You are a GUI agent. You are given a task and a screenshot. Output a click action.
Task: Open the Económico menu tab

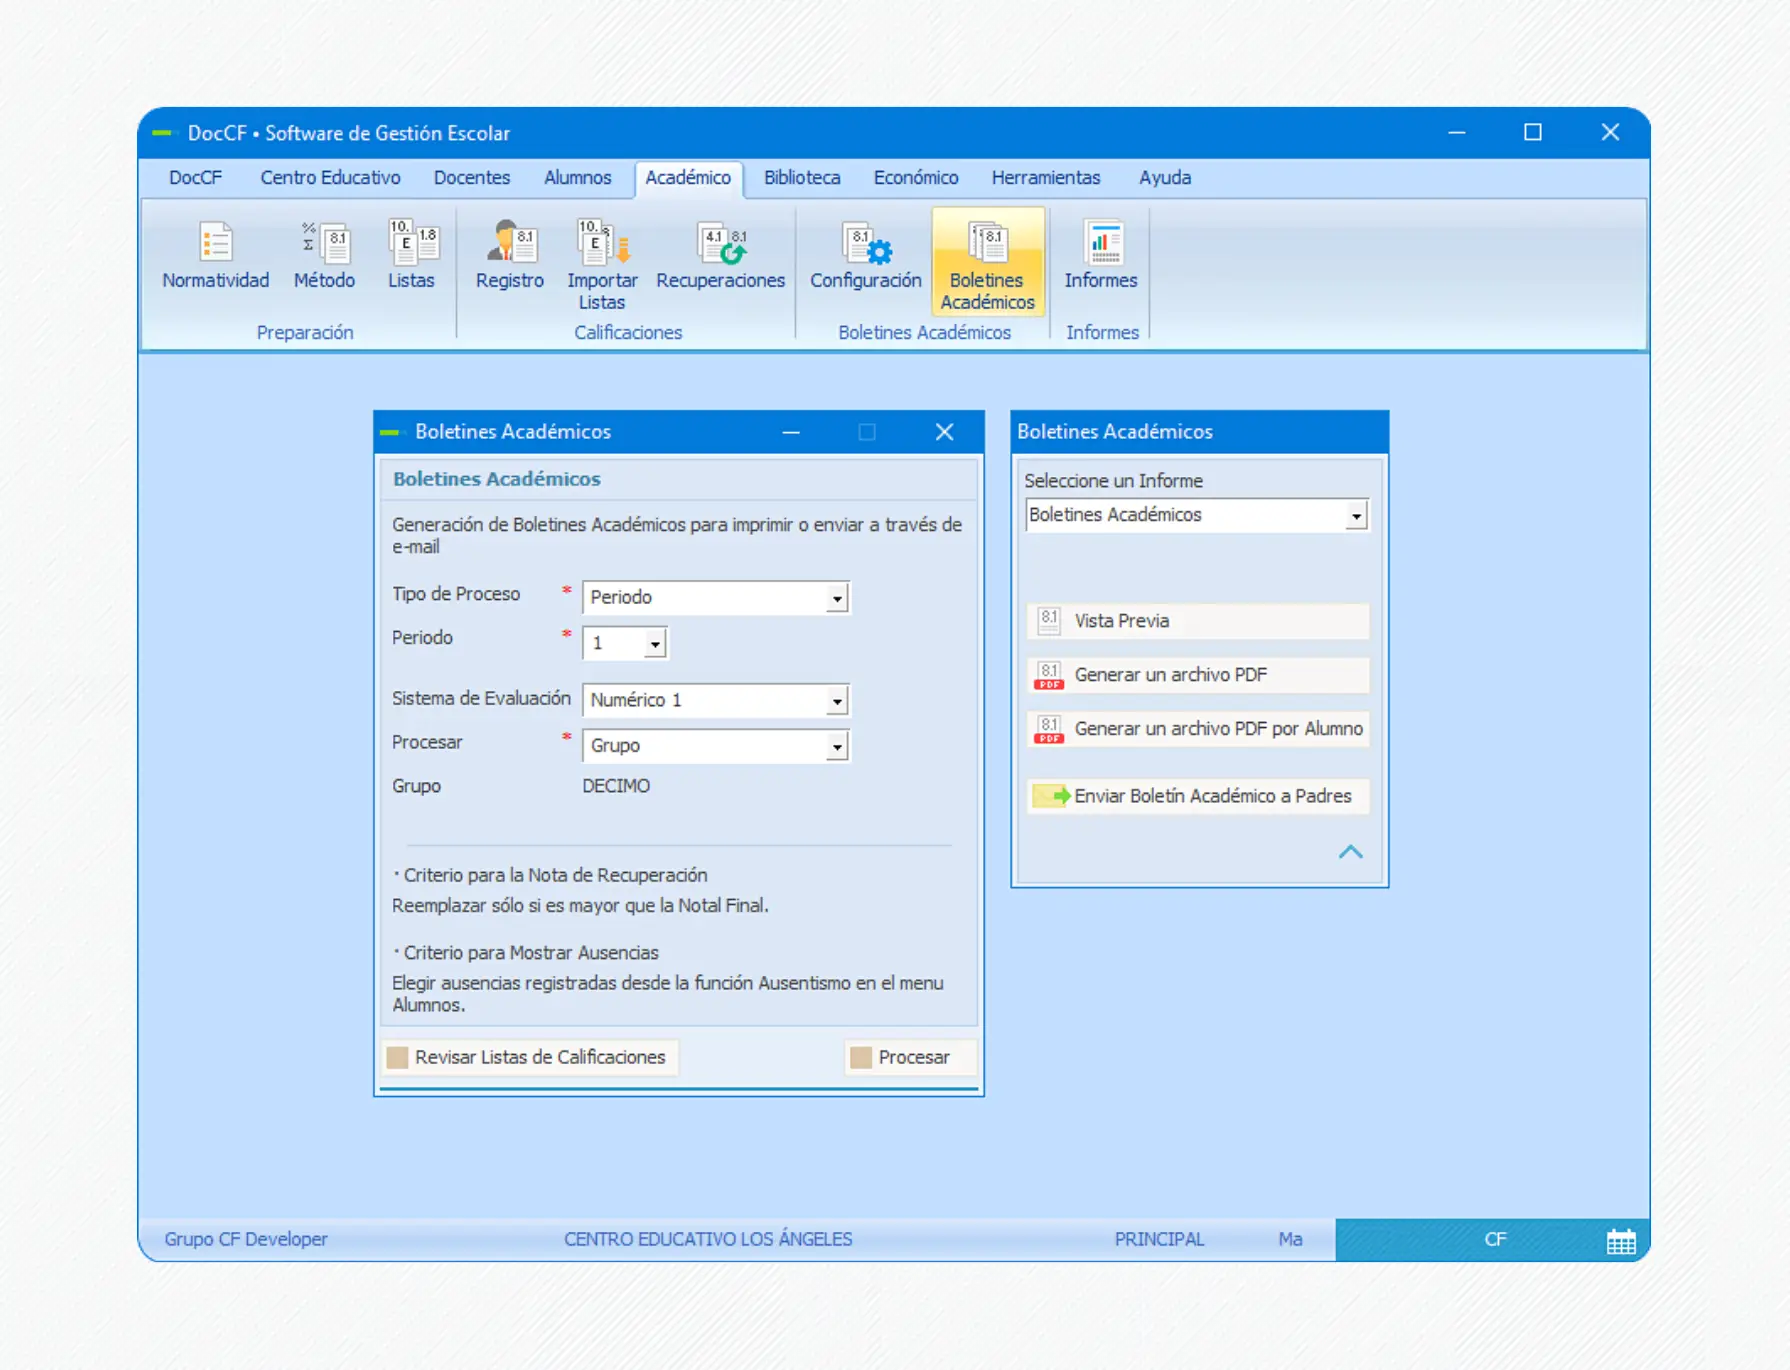click(915, 178)
